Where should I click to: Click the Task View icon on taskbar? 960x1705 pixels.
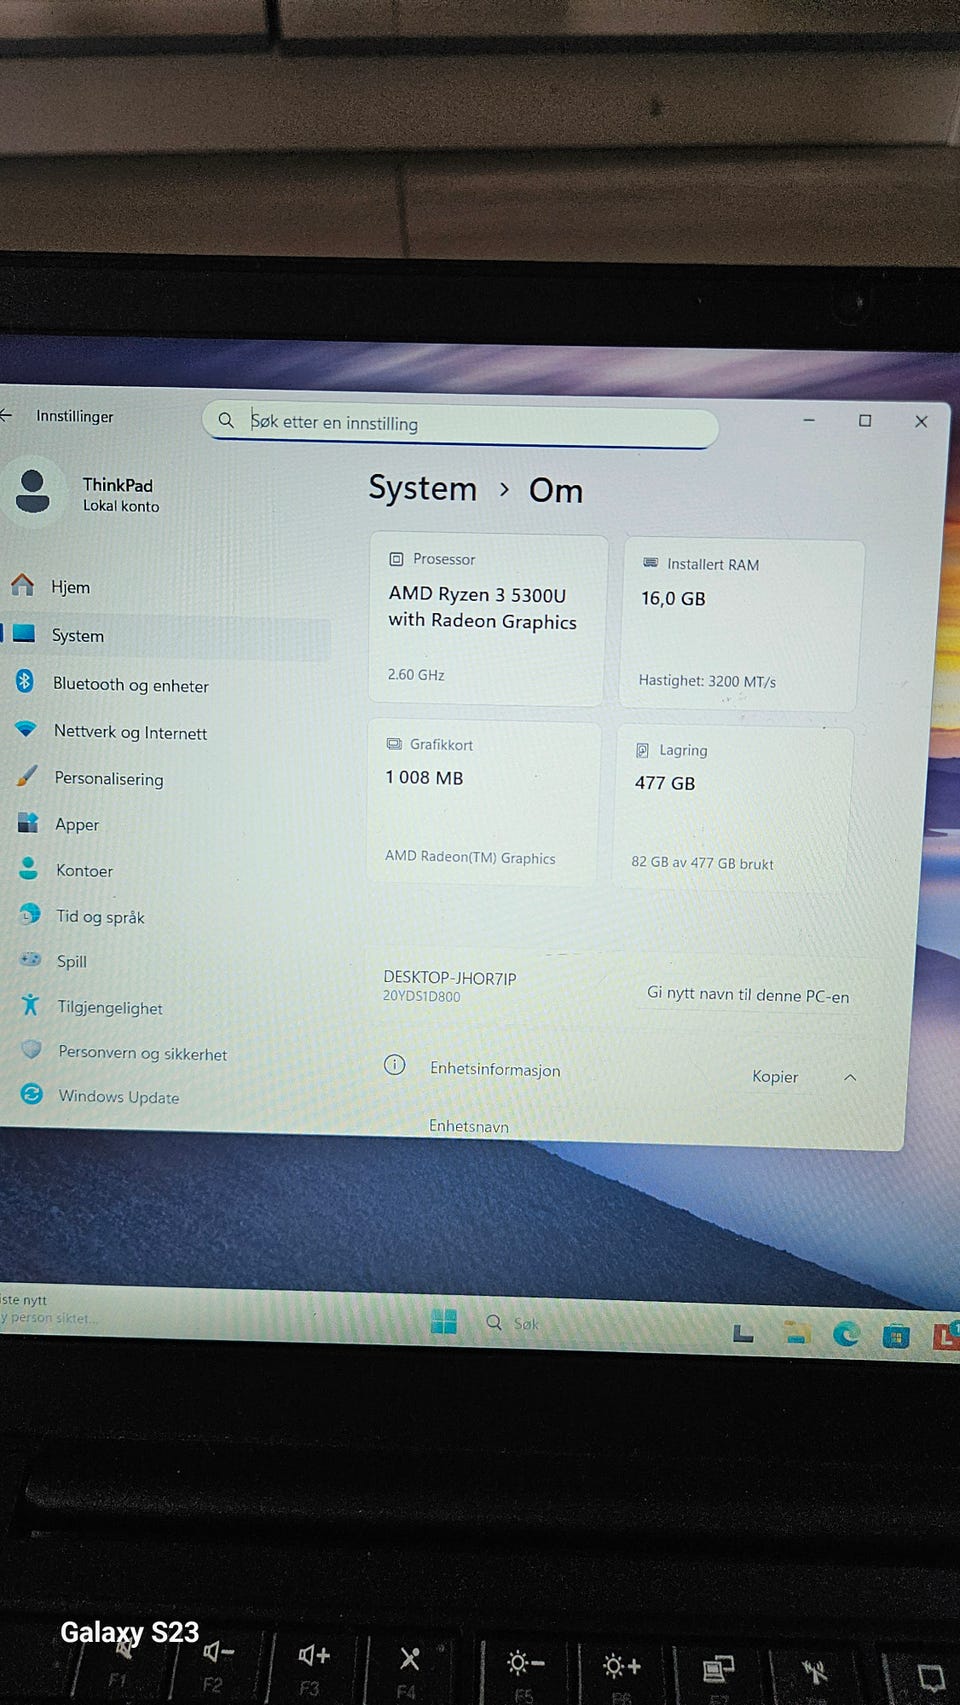tap(743, 1332)
